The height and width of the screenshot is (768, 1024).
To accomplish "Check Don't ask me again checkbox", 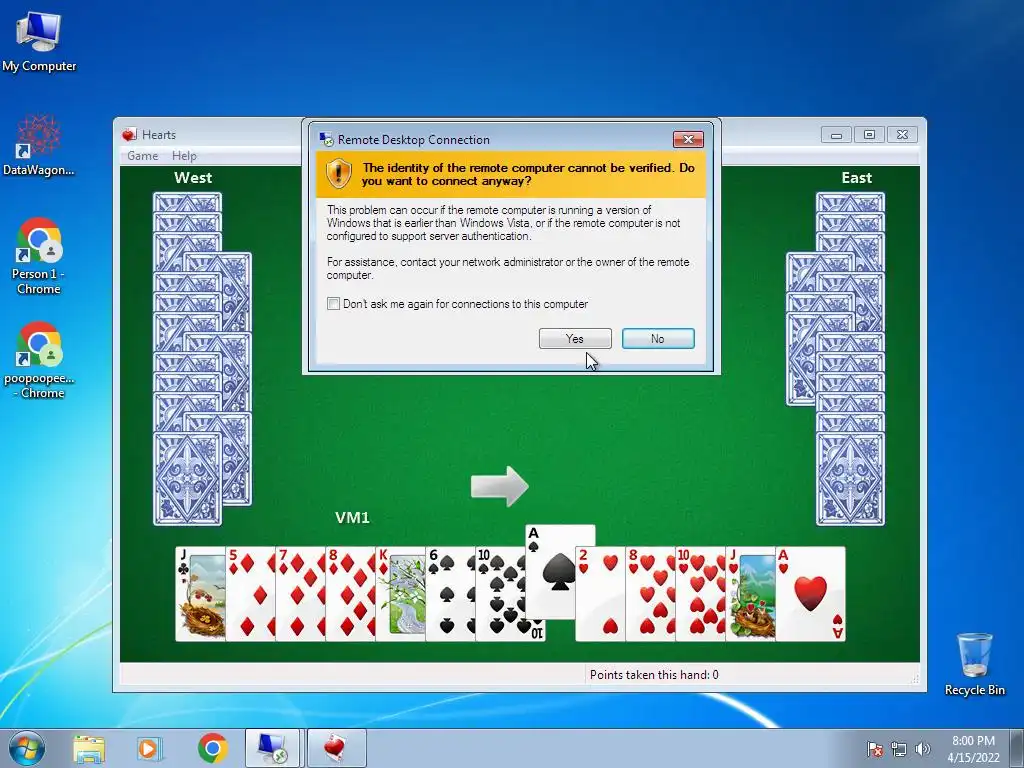I will 333,304.
